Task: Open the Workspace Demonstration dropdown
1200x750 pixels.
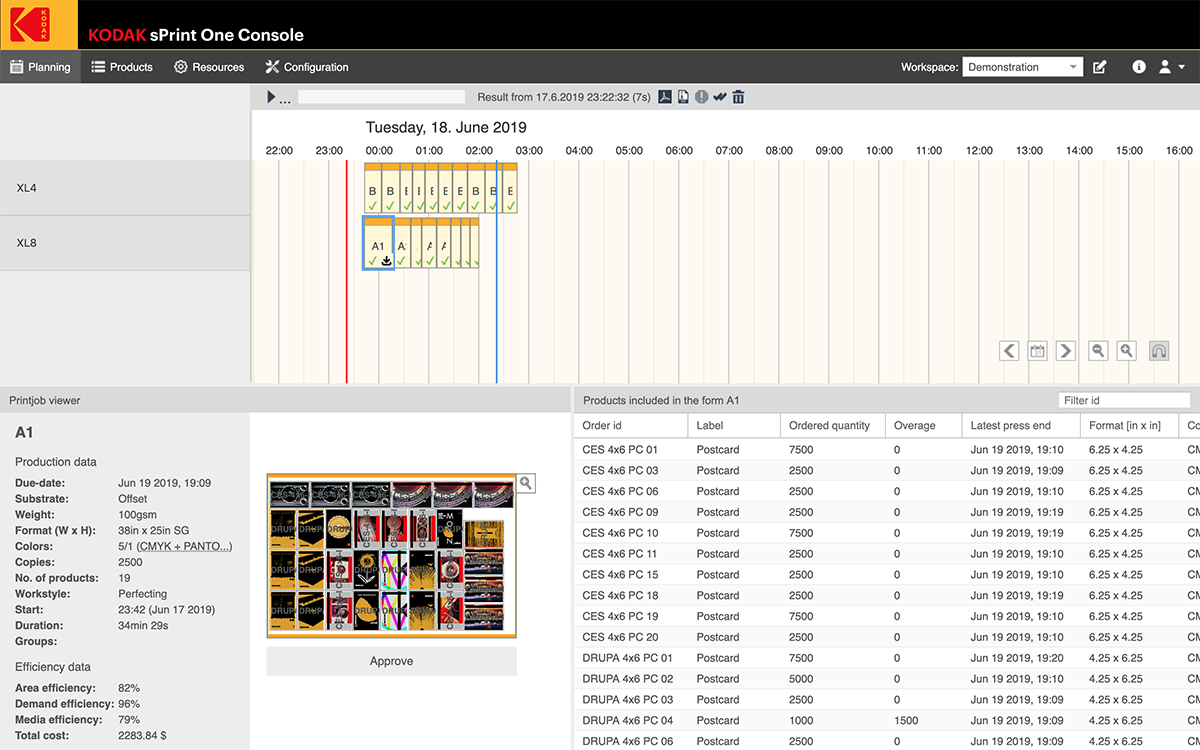Action: coord(1022,67)
